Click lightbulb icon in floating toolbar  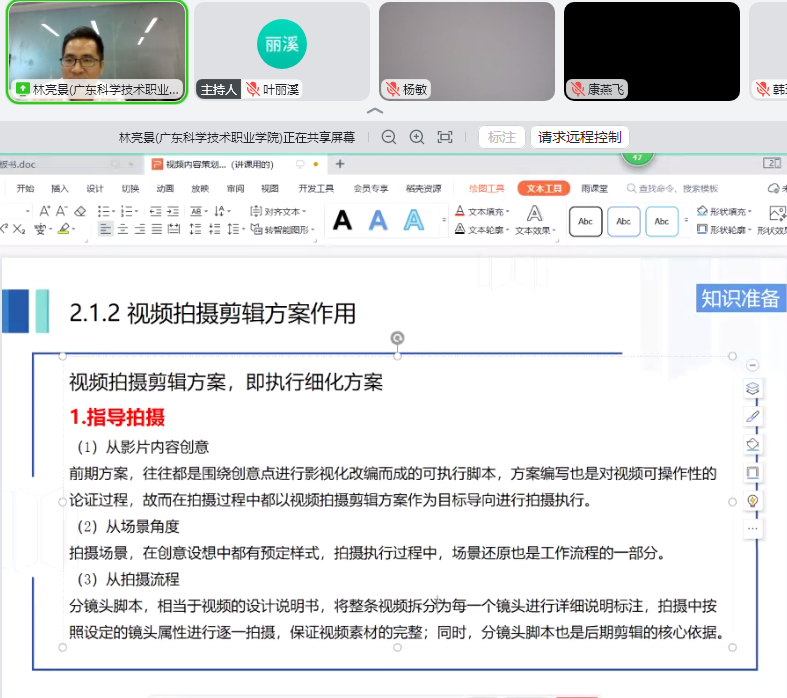[752, 501]
